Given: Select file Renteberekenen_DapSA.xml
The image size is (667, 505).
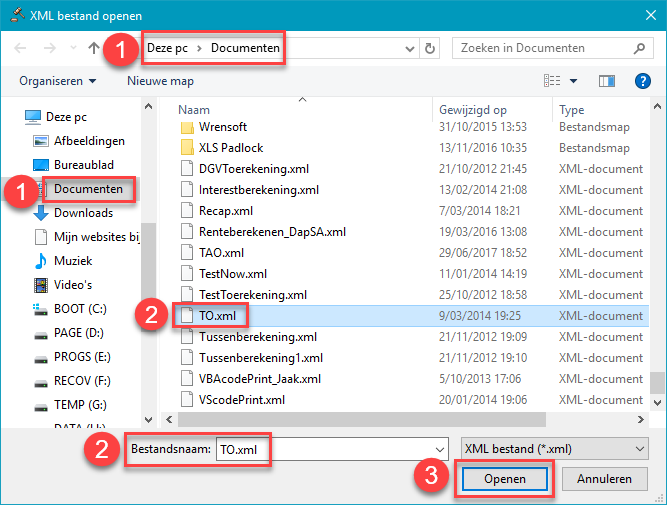Looking at the screenshot, I should [x=272, y=232].
